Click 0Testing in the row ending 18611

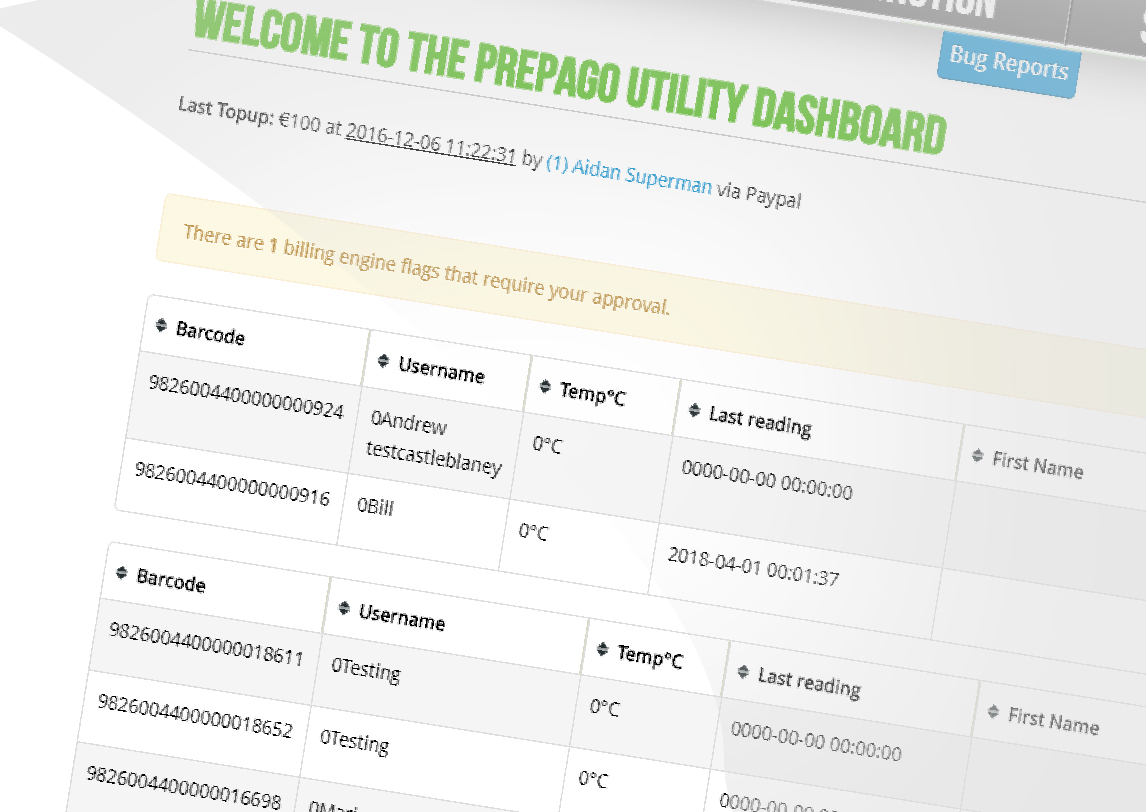click(x=365, y=670)
